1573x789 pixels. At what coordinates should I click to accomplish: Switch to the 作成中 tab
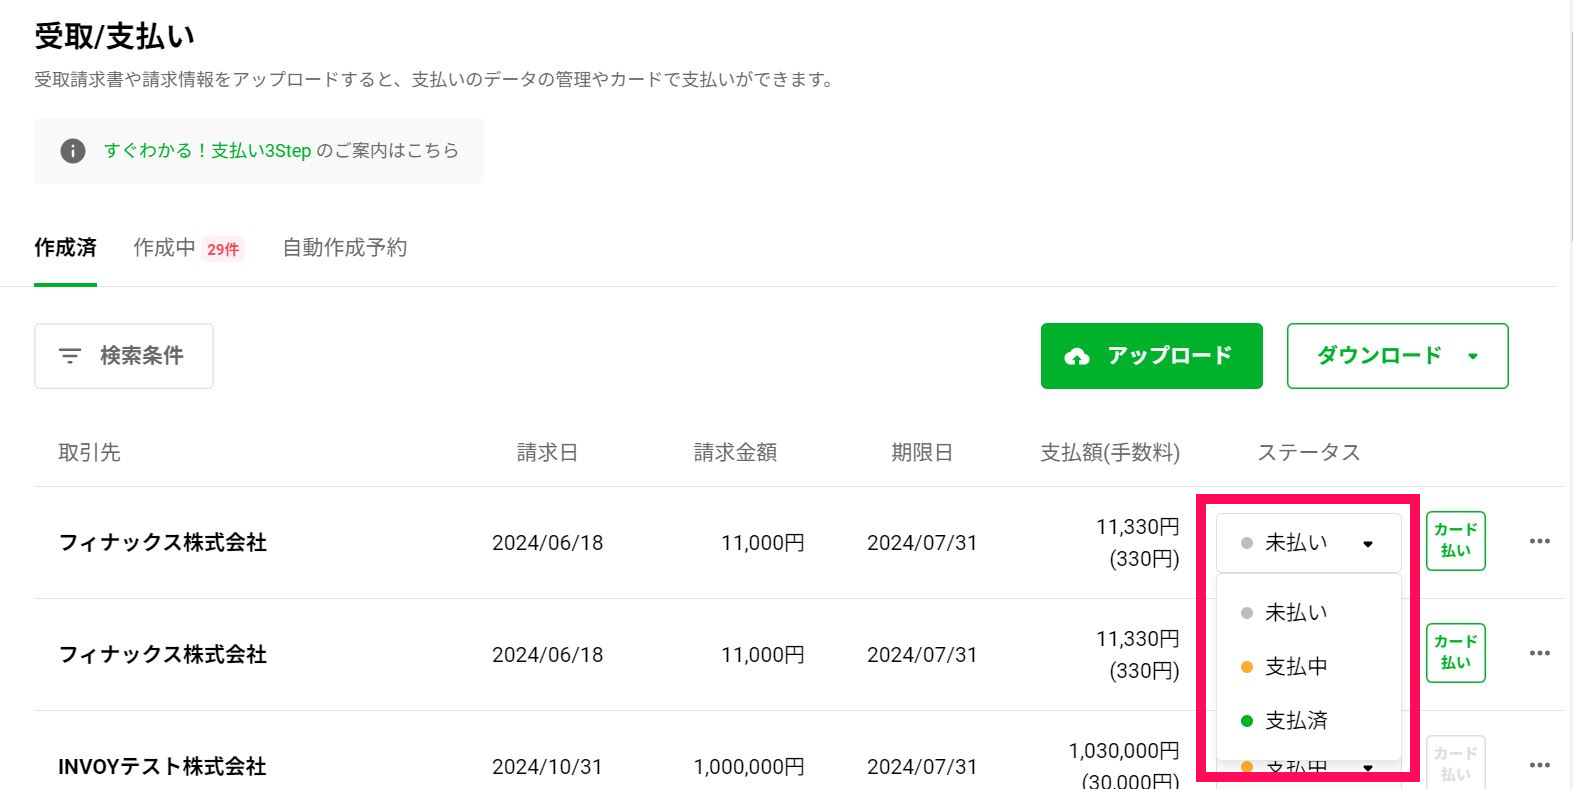tap(164, 248)
